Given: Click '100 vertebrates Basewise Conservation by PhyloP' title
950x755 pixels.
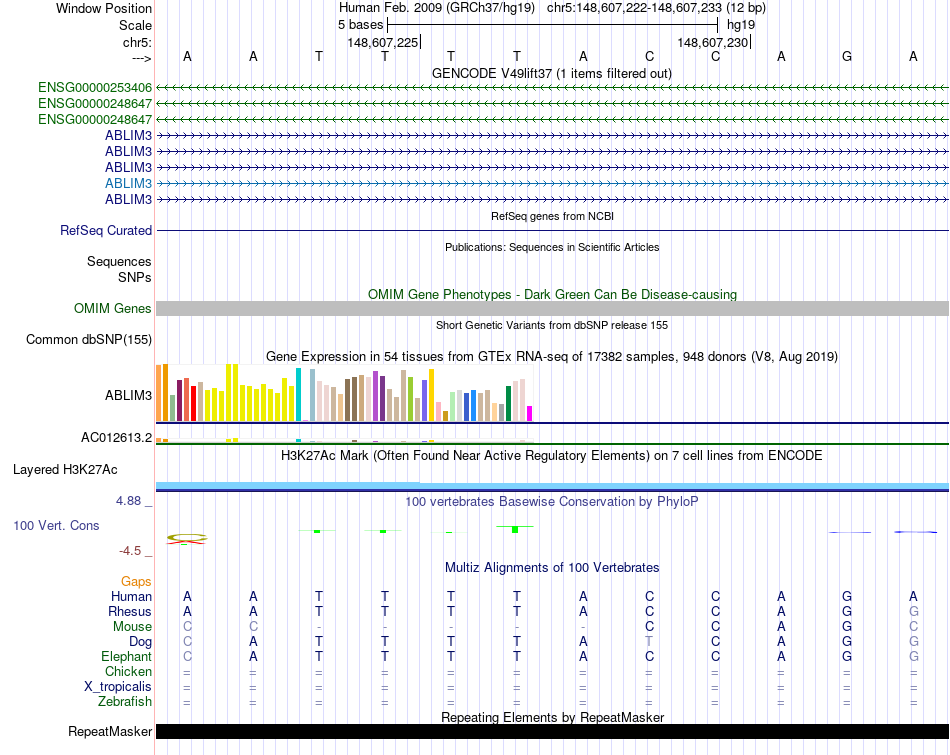Looking at the screenshot, I should pyautogui.click(x=551, y=501).
